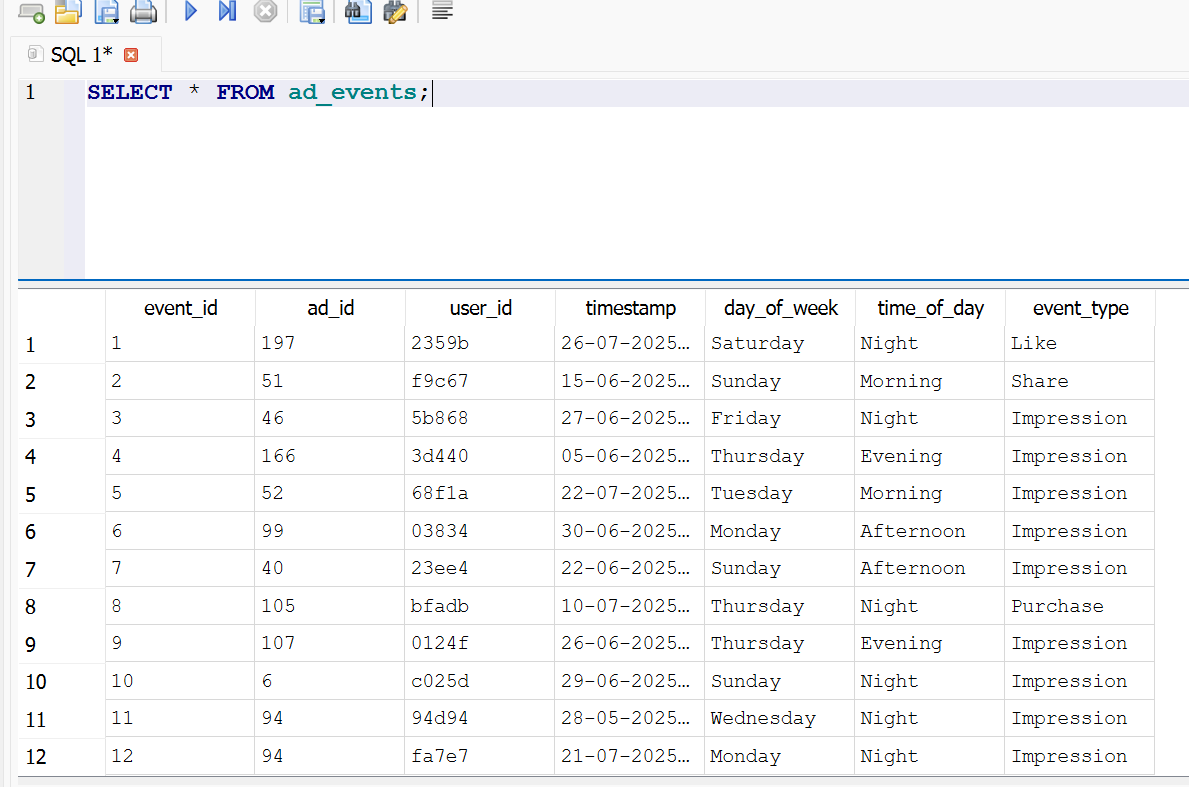This screenshot has width=1189, height=787.
Task: Open a new SQL tab
Action: pos(31,12)
